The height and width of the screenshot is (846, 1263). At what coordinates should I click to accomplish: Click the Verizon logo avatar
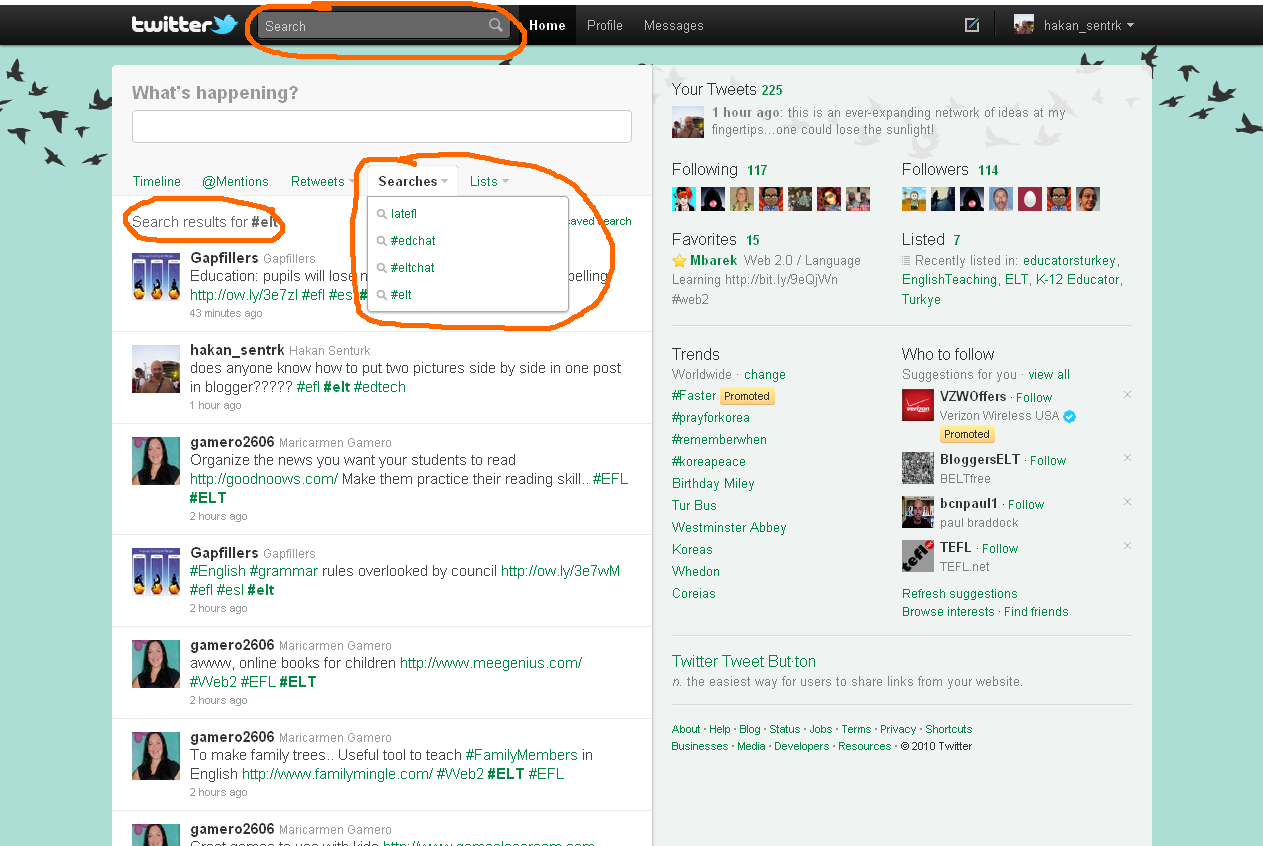[918, 405]
